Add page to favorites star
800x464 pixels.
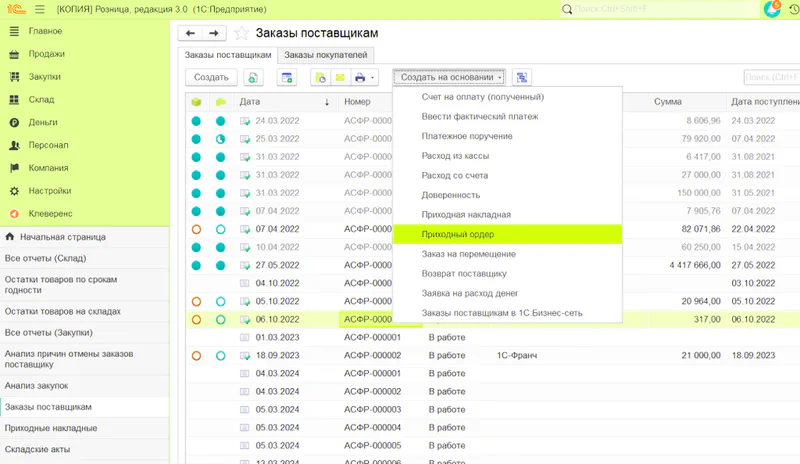240,33
